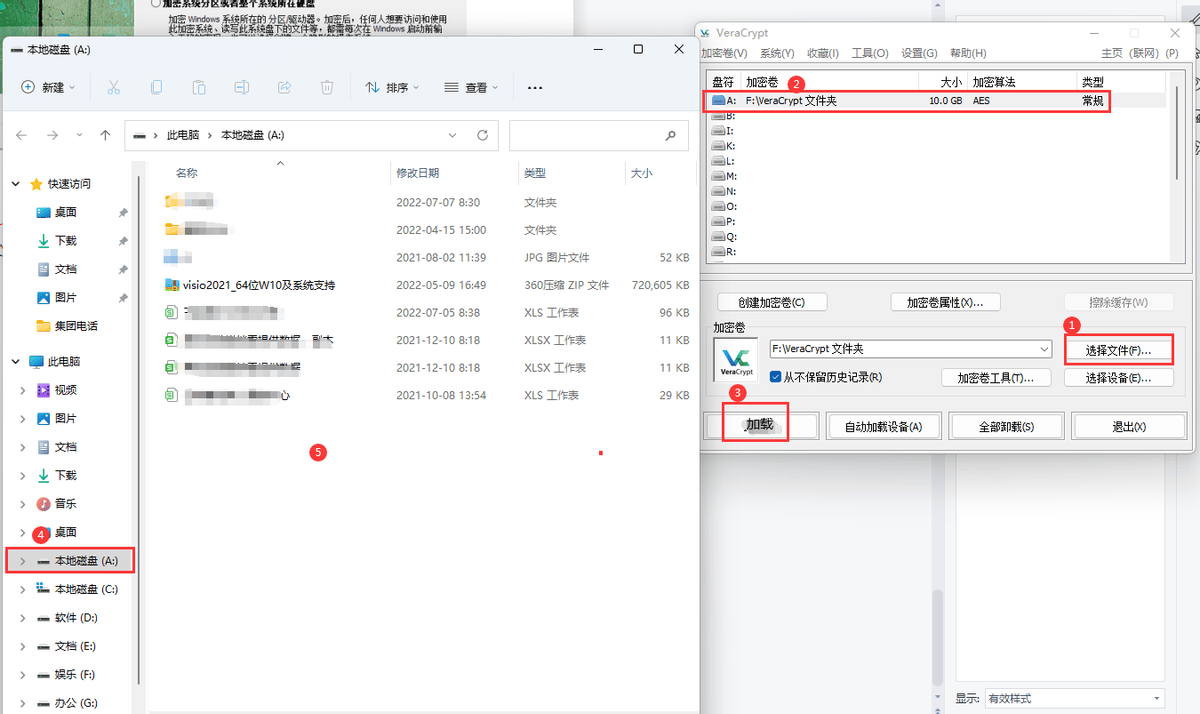This screenshot has height=714, width=1200.
Task: Open VeraCrypt volume path dropdown
Action: pos(1045,349)
